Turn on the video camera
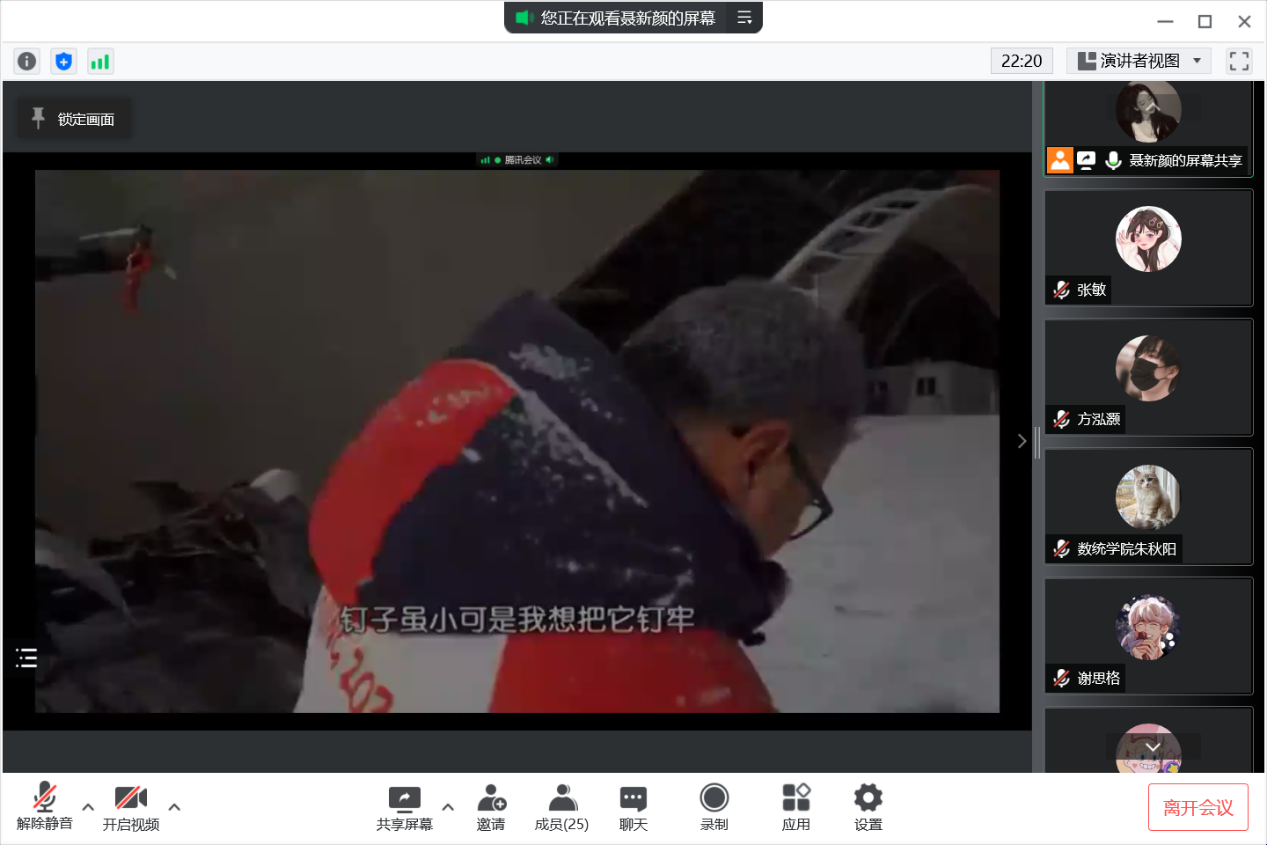The width and height of the screenshot is (1267, 845). click(x=131, y=807)
